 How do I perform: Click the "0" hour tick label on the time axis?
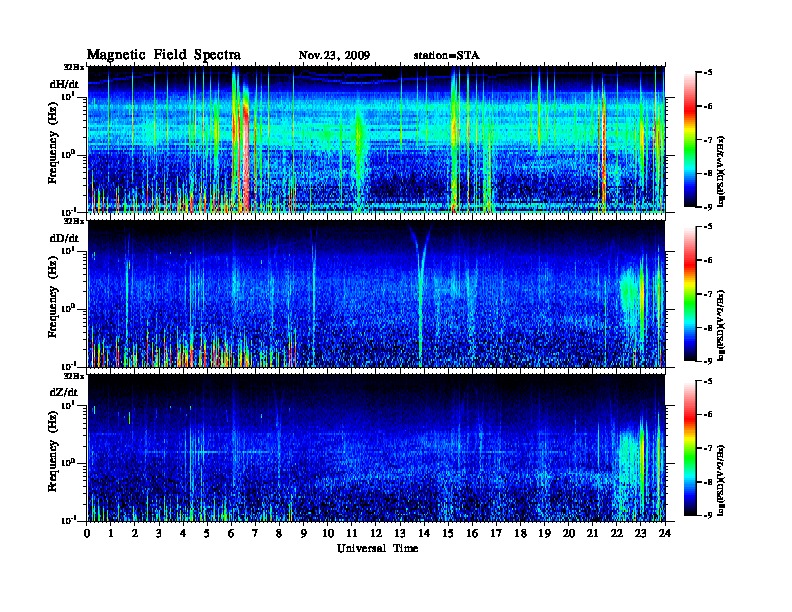point(87,534)
